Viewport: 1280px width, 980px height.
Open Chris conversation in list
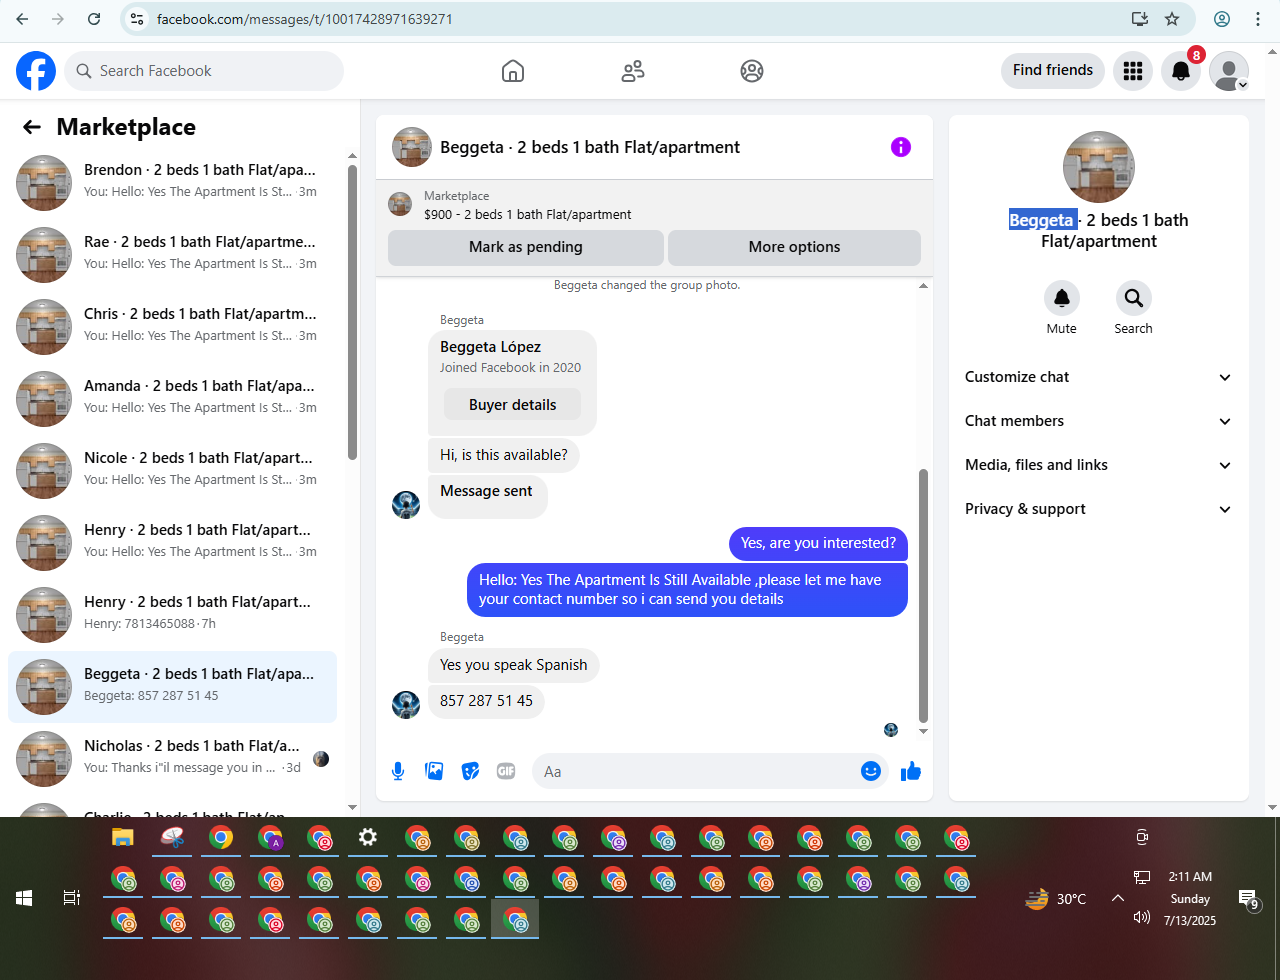coord(172,325)
